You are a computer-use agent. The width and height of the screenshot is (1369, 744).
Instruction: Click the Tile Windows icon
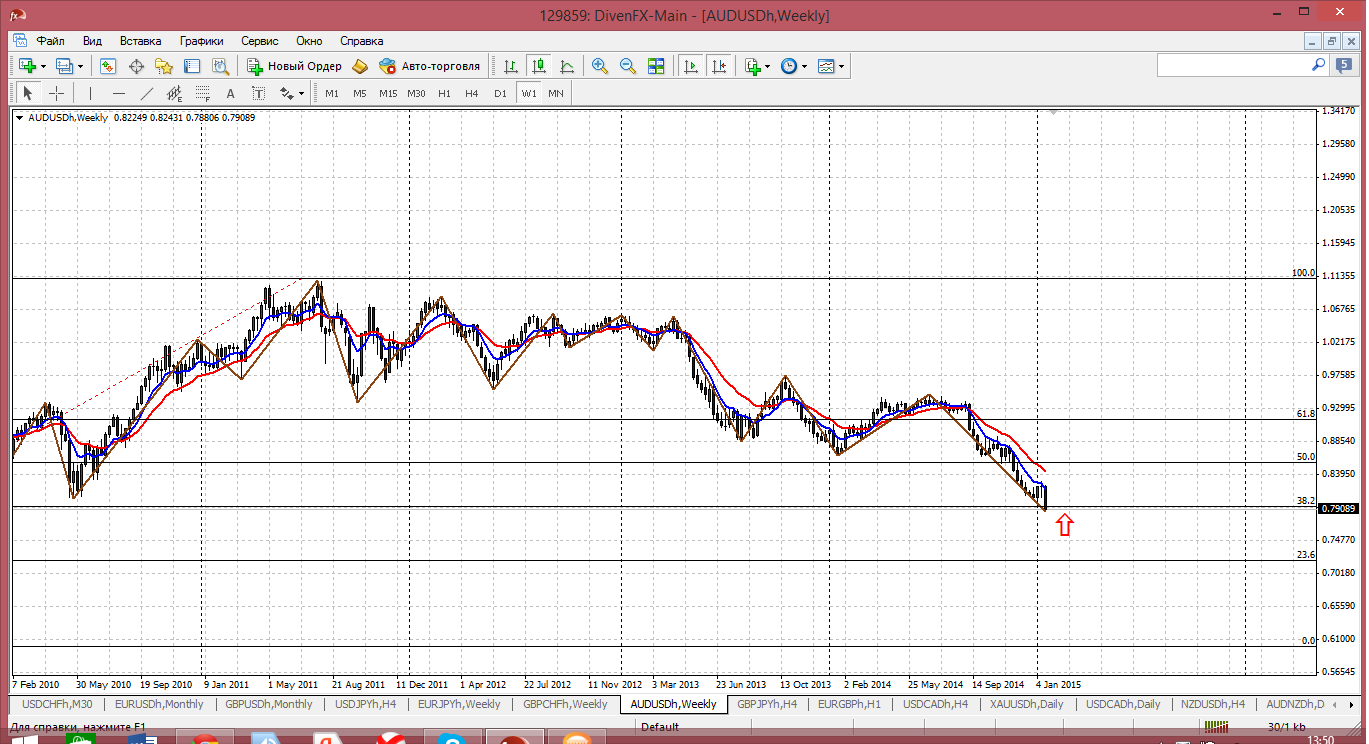[x=656, y=66]
